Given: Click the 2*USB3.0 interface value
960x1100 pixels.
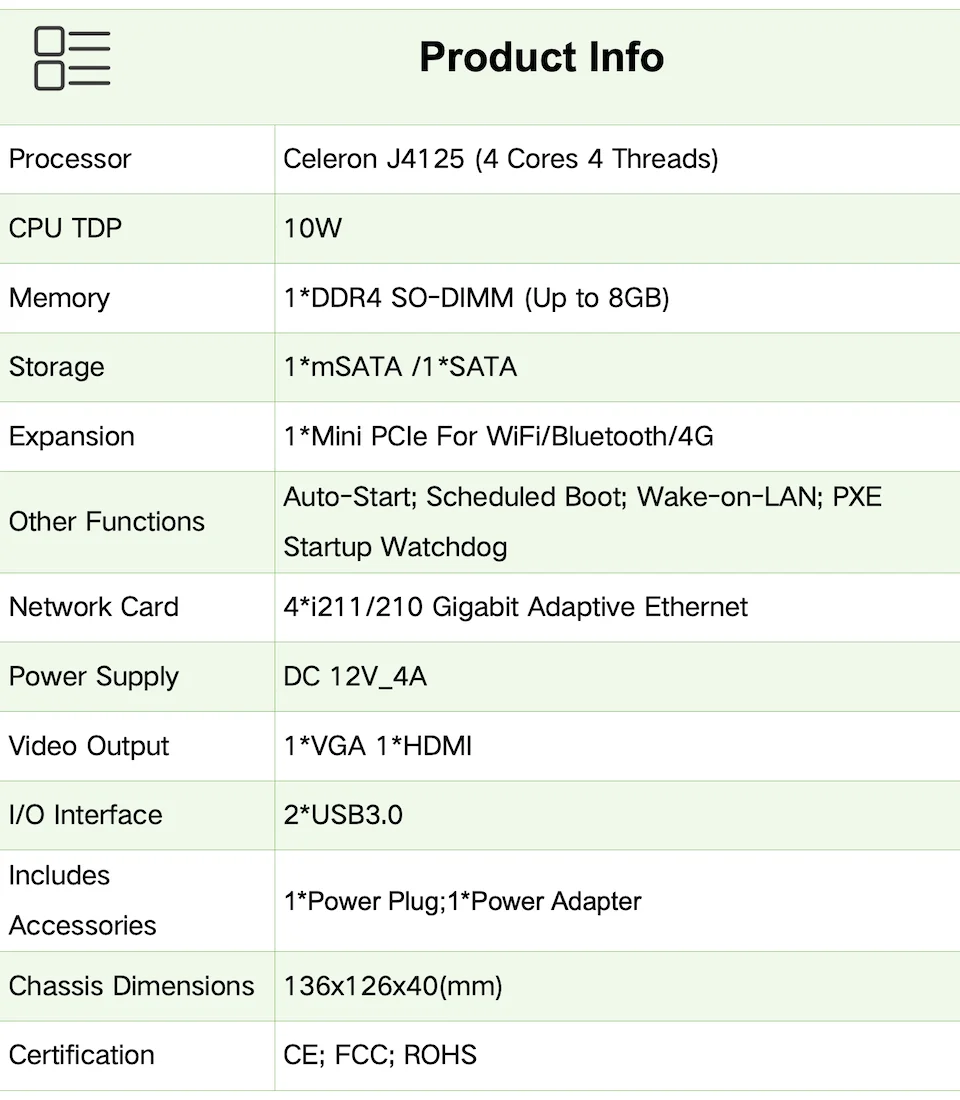Looking at the screenshot, I should click(x=343, y=815).
